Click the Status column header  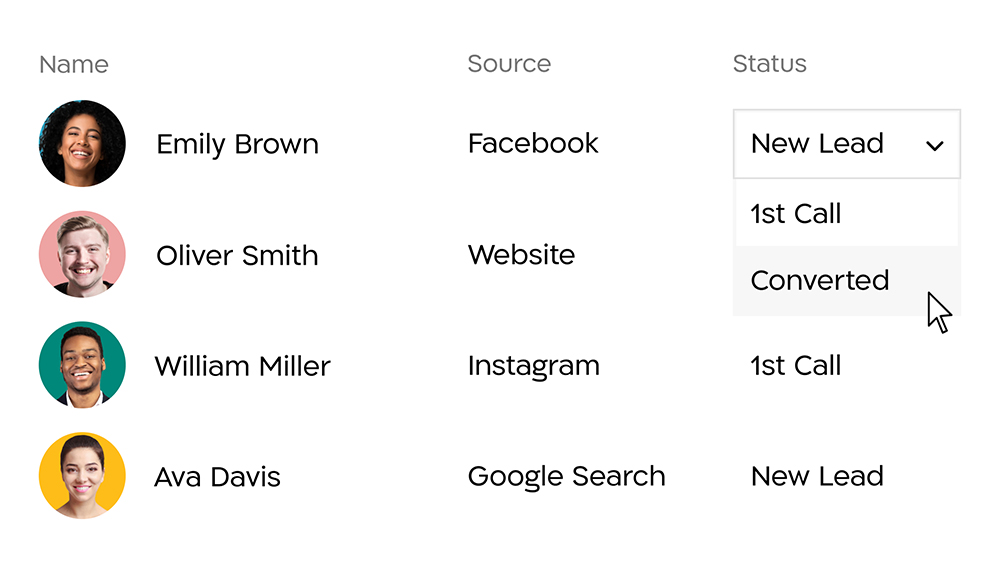770,64
